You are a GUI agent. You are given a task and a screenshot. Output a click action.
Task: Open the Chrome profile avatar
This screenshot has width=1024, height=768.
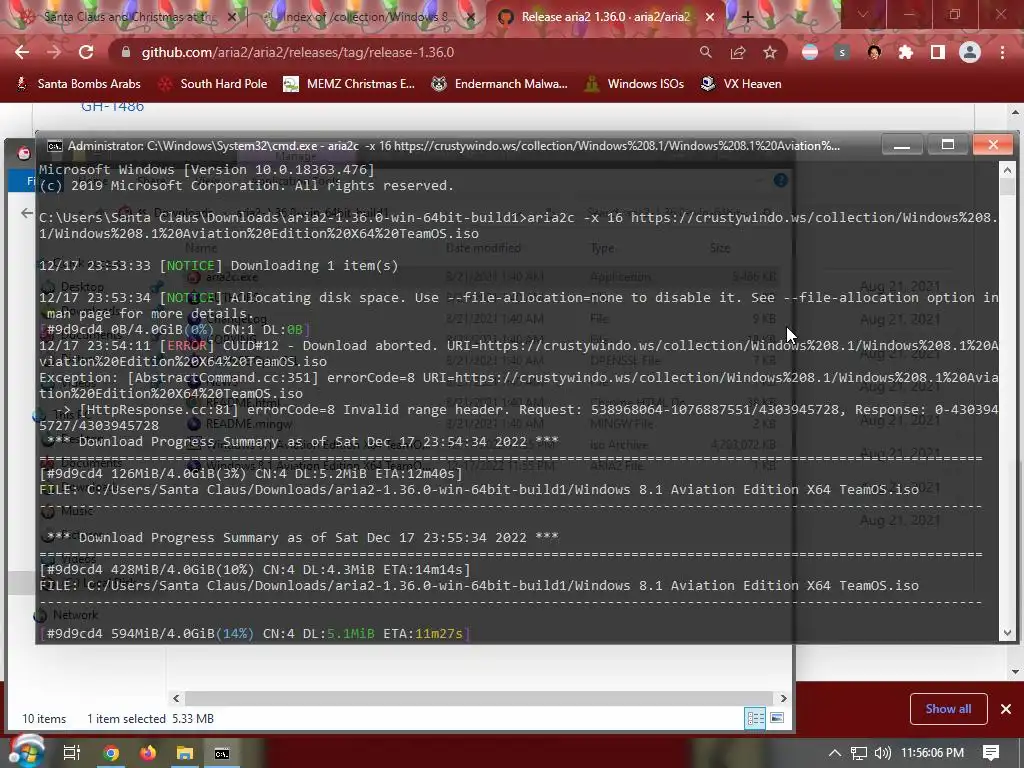click(x=970, y=52)
